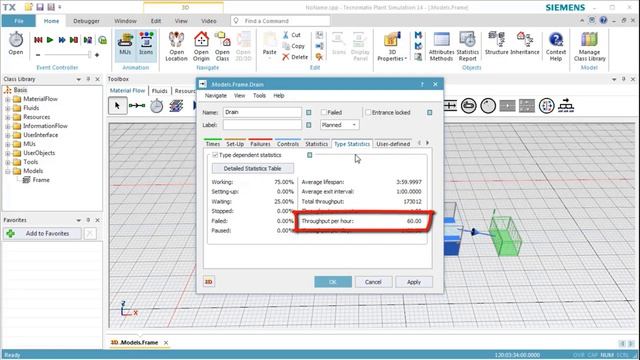Expand the InformationFlow folder

(7, 126)
